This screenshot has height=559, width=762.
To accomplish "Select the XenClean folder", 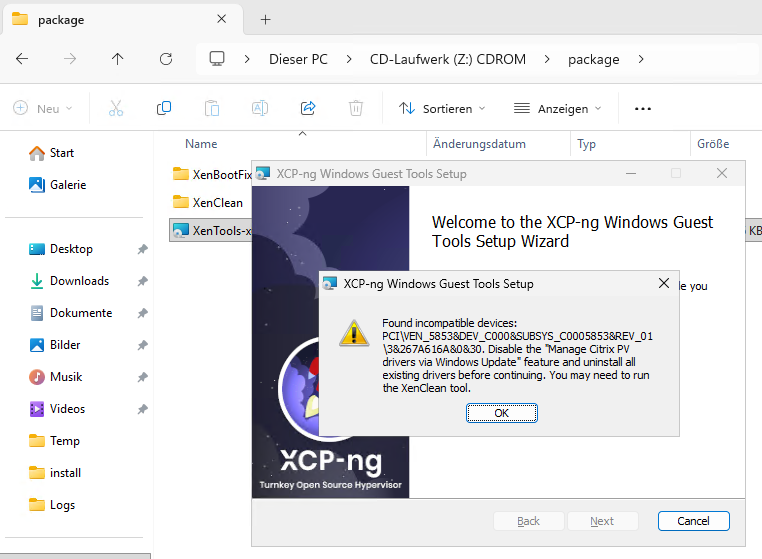I will click(217, 202).
